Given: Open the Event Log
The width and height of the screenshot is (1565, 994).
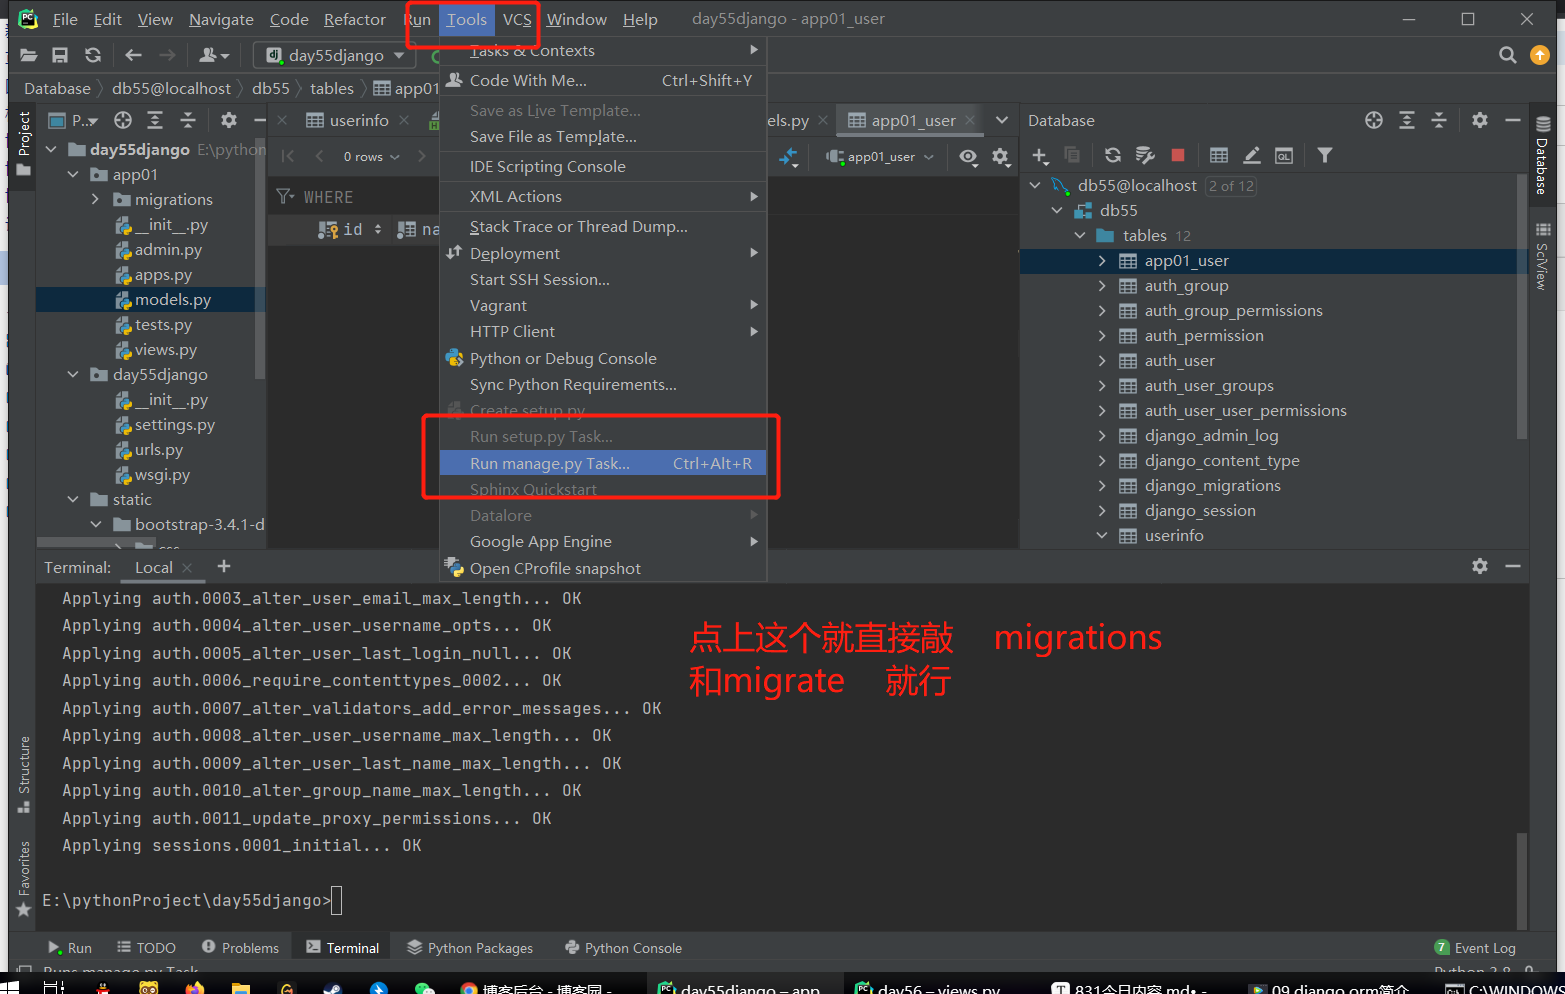Looking at the screenshot, I should 1476,948.
